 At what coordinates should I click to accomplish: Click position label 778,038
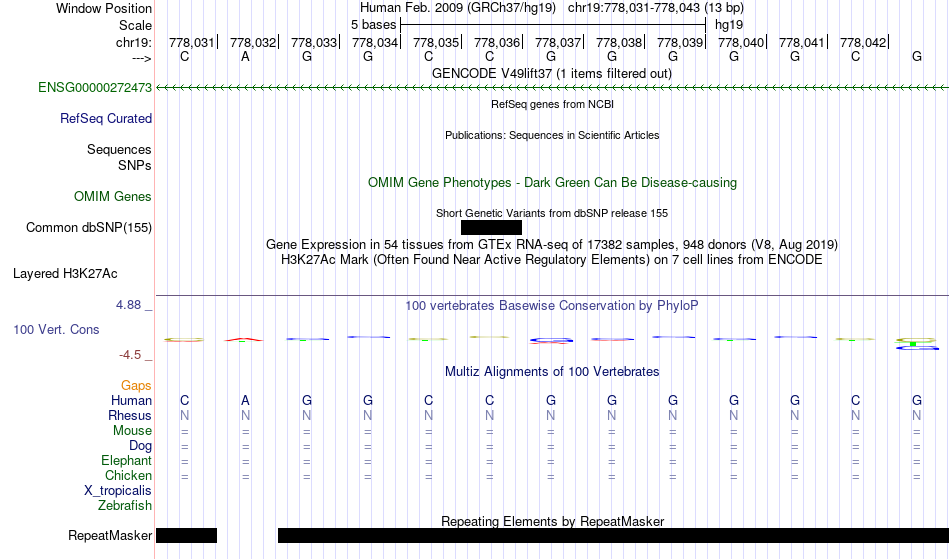(619, 42)
